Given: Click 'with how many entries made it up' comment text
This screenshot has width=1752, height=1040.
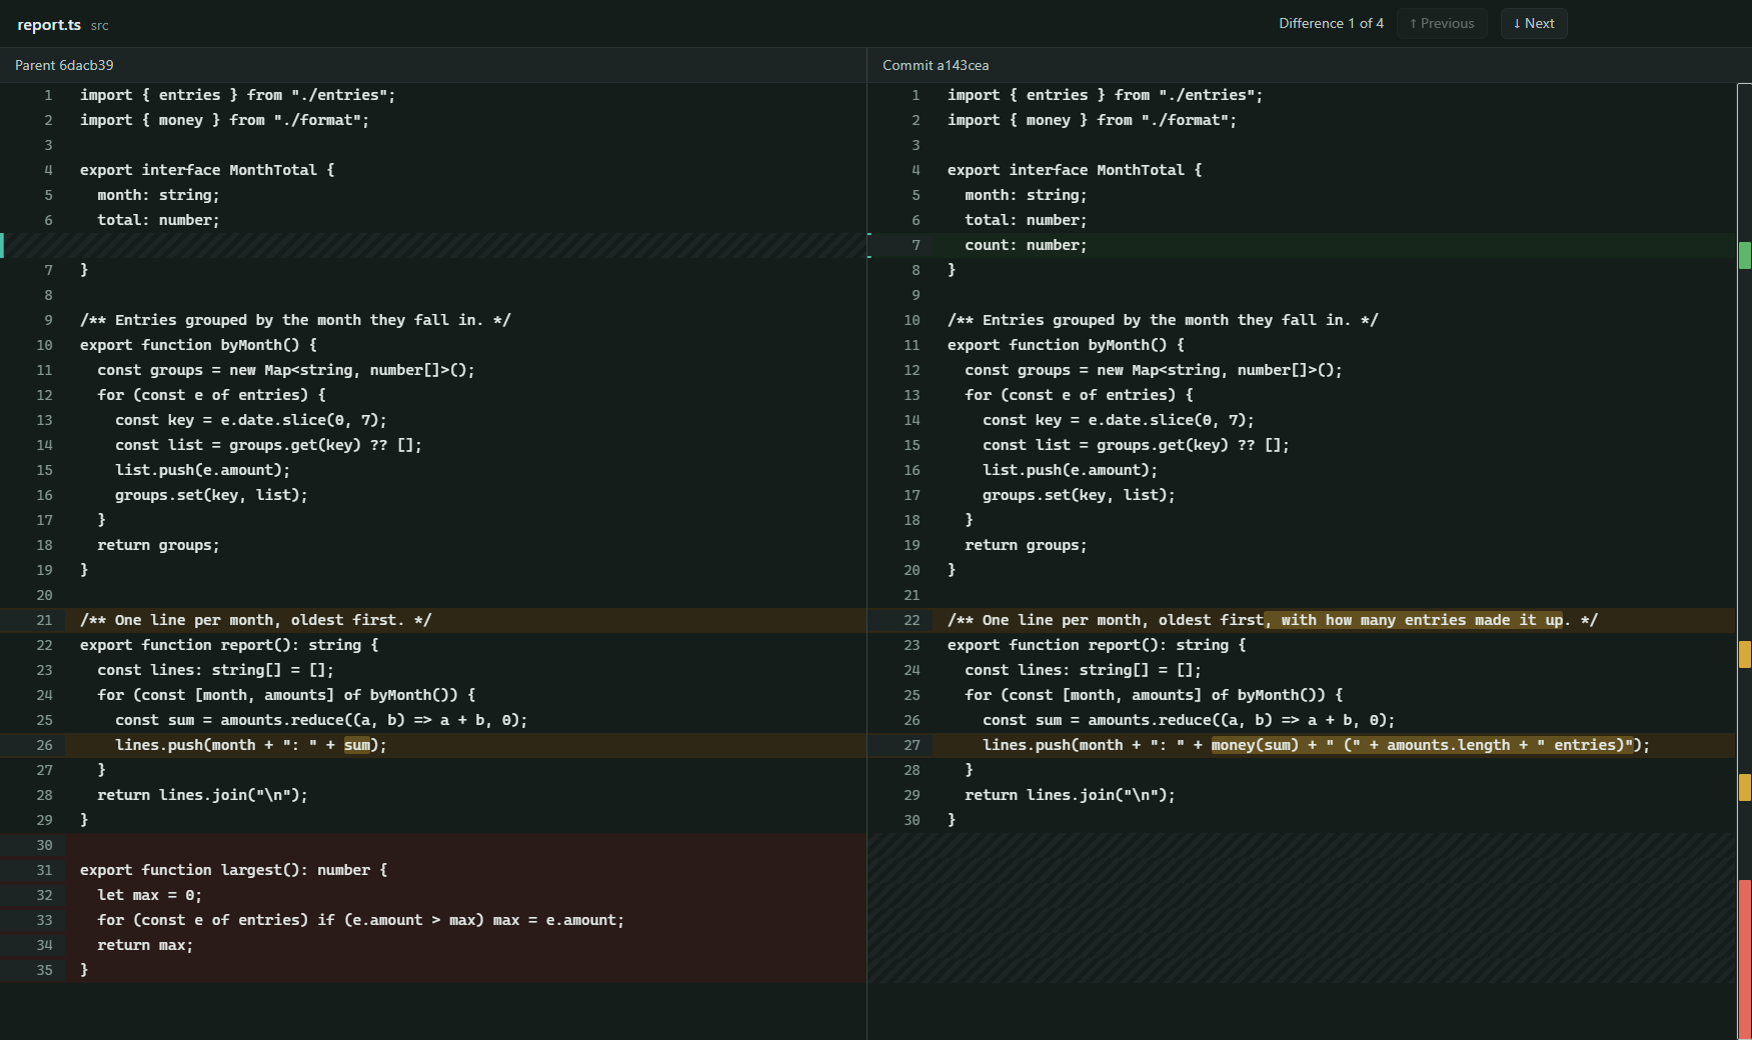Looking at the screenshot, I should 1421,620.
